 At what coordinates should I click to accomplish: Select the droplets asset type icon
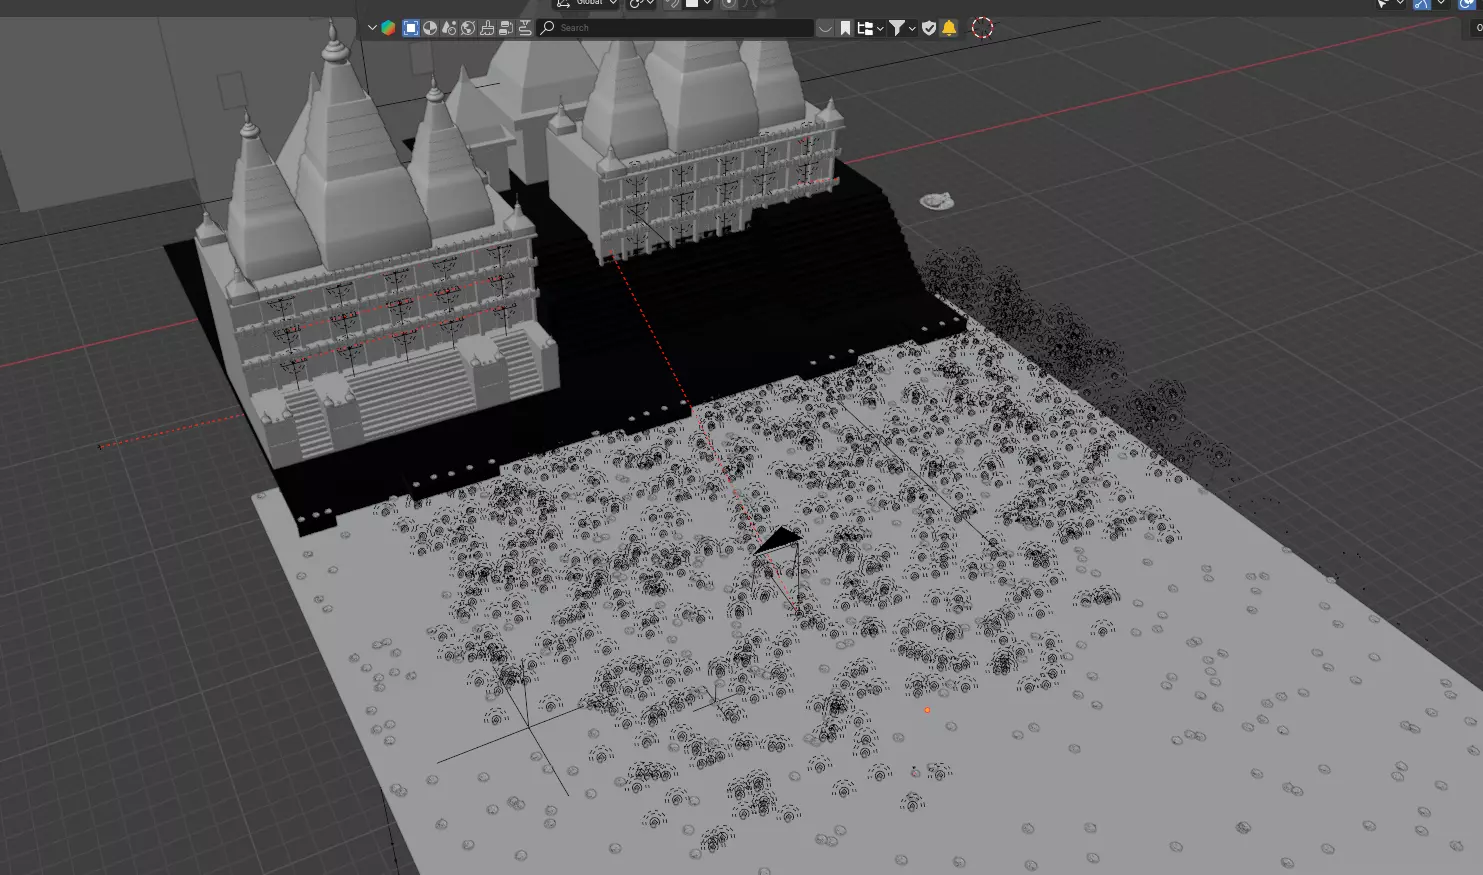click(449, 28)
